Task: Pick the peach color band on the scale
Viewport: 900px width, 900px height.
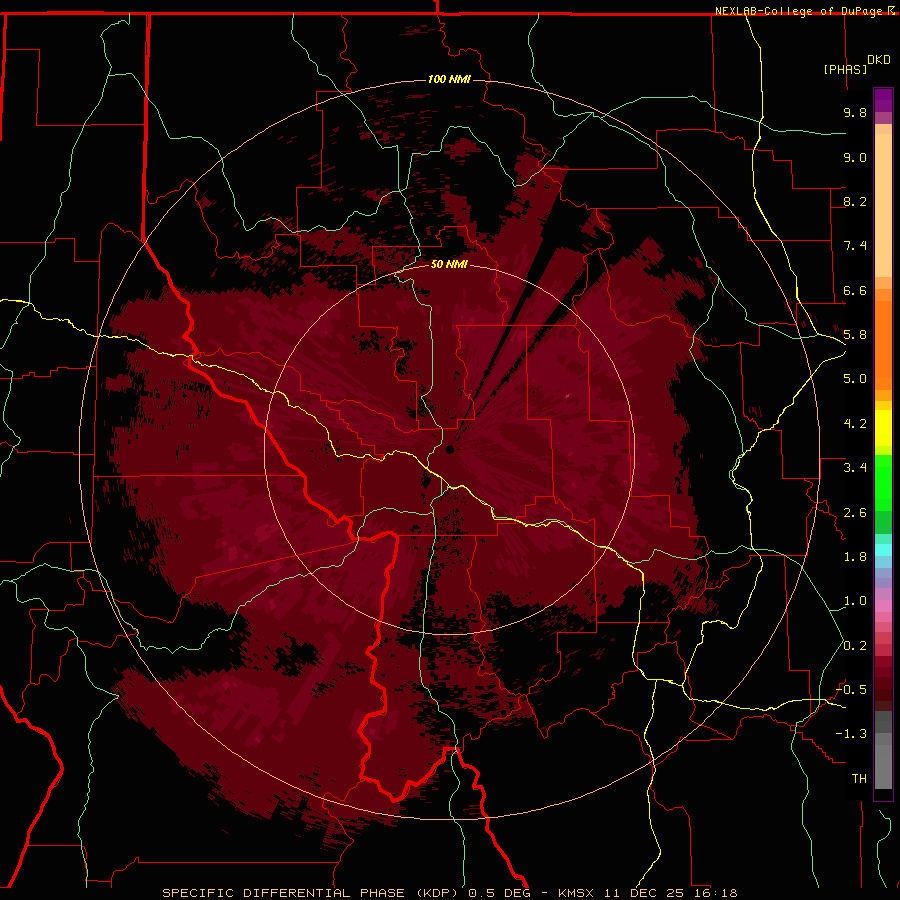Action: tap(883, 205)
